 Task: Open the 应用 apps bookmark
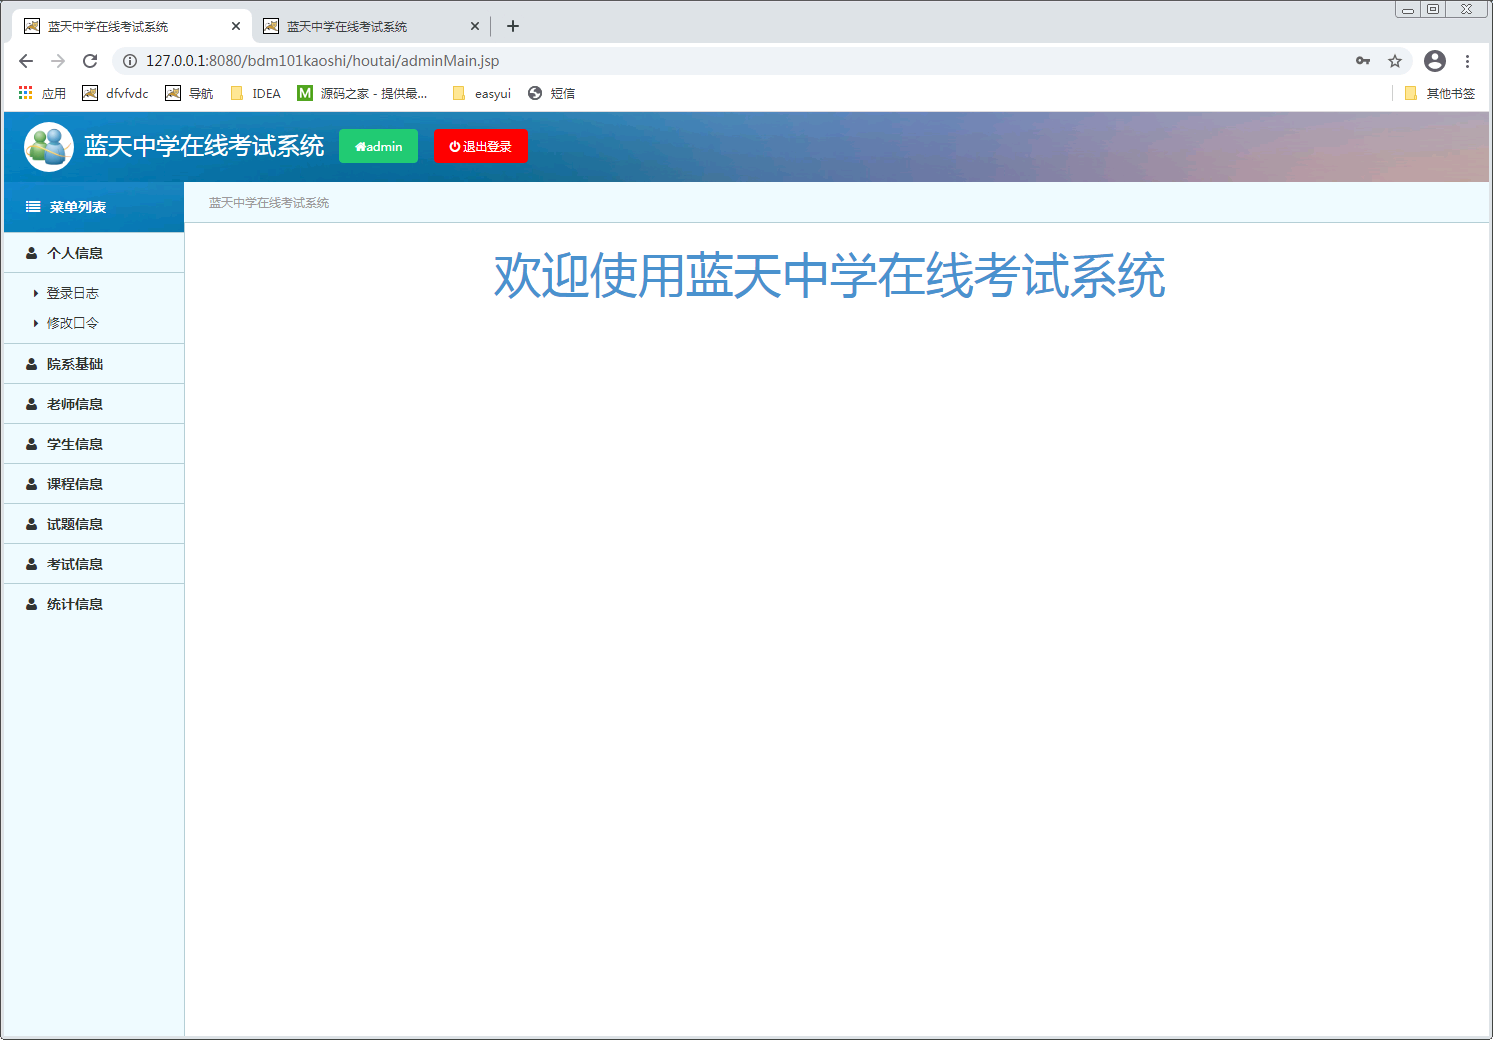tap(42, 93)
